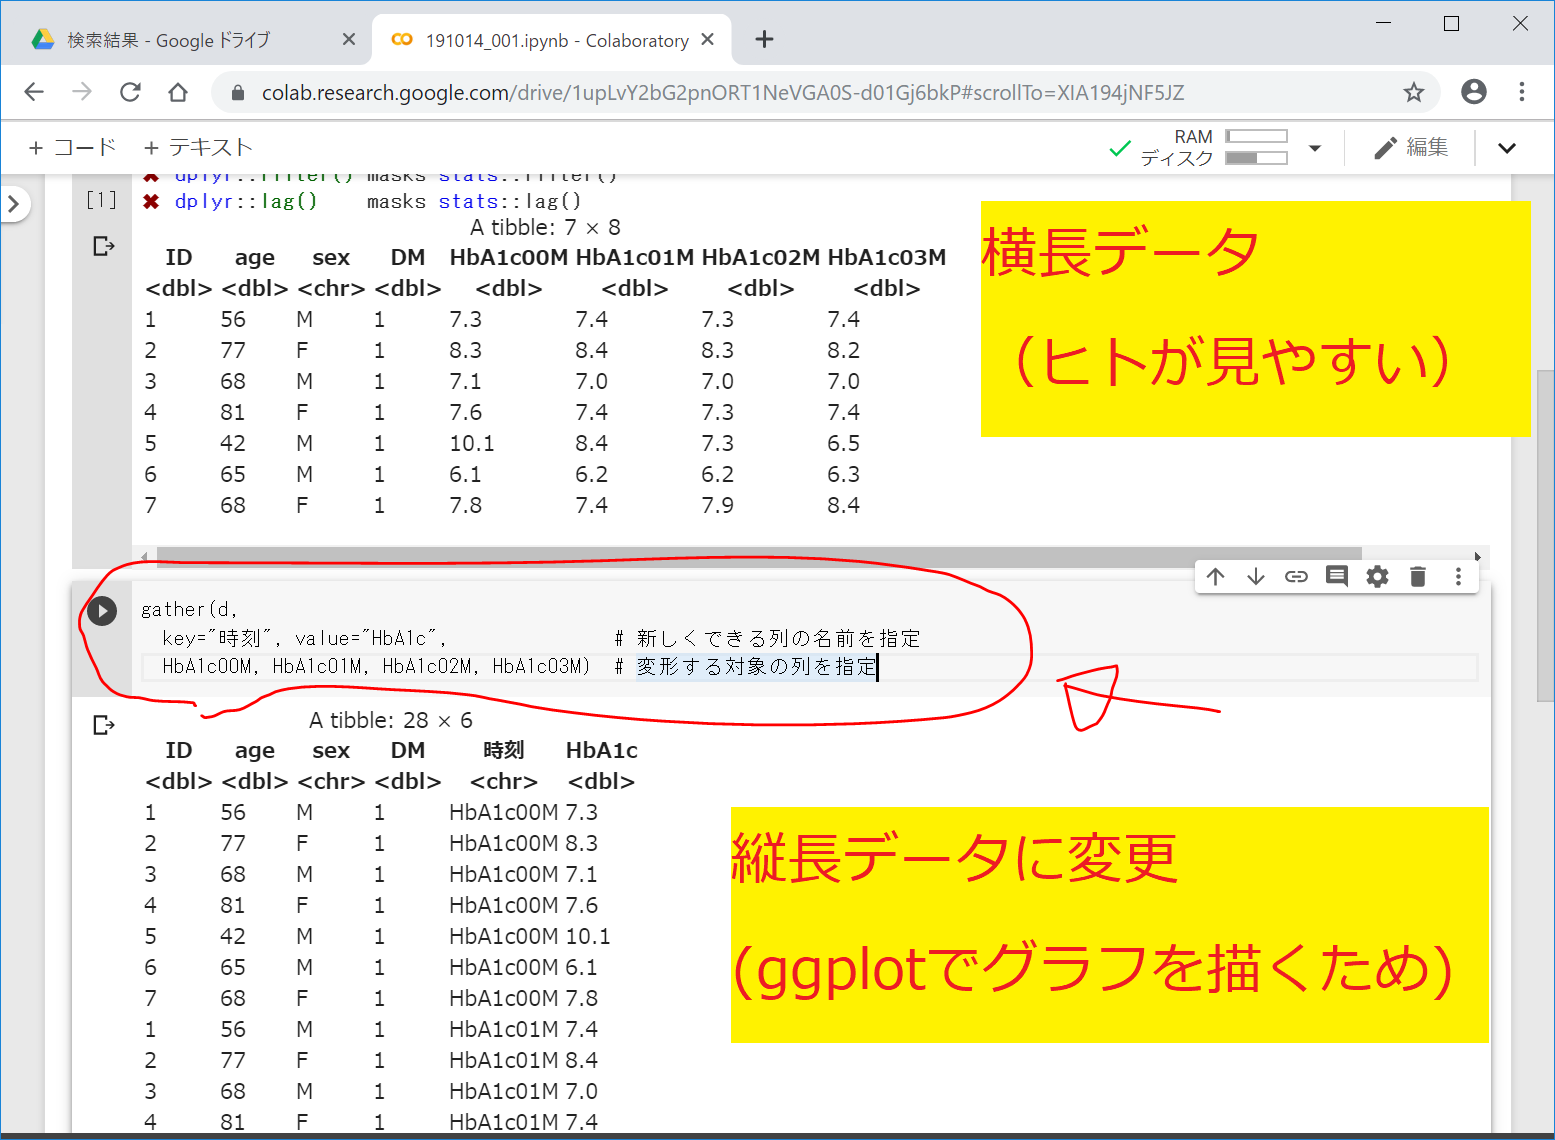Expand the left sidebar panel
The height and width of the screenshot is (1140, 1555).
click(14, 204)
